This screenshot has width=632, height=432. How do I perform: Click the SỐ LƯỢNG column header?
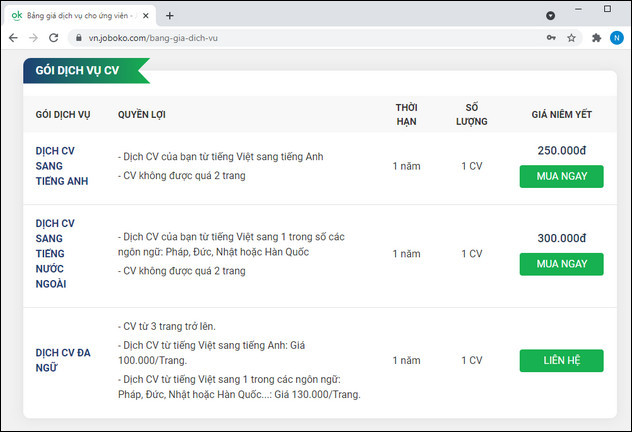click(472, 114)
